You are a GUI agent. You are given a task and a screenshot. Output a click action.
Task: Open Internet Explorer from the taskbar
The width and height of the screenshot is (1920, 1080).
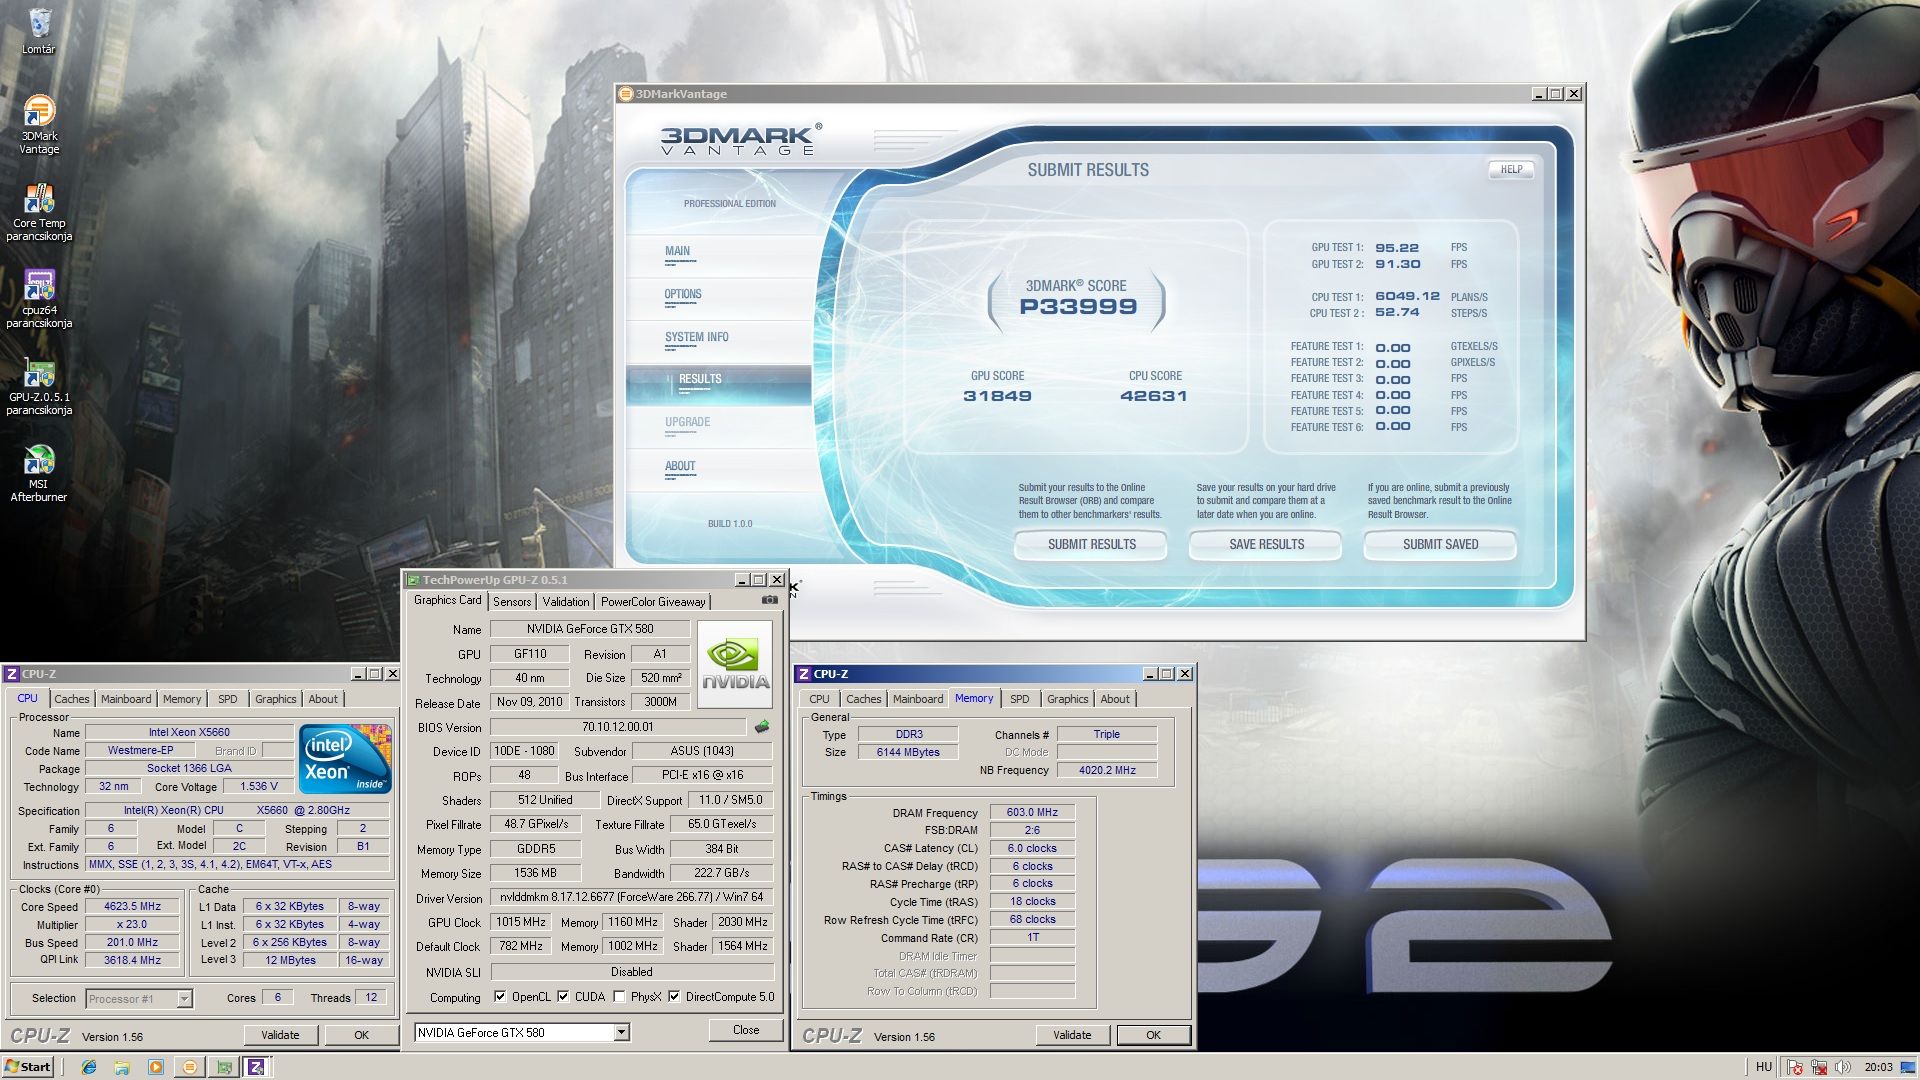tap(89, 1067)
